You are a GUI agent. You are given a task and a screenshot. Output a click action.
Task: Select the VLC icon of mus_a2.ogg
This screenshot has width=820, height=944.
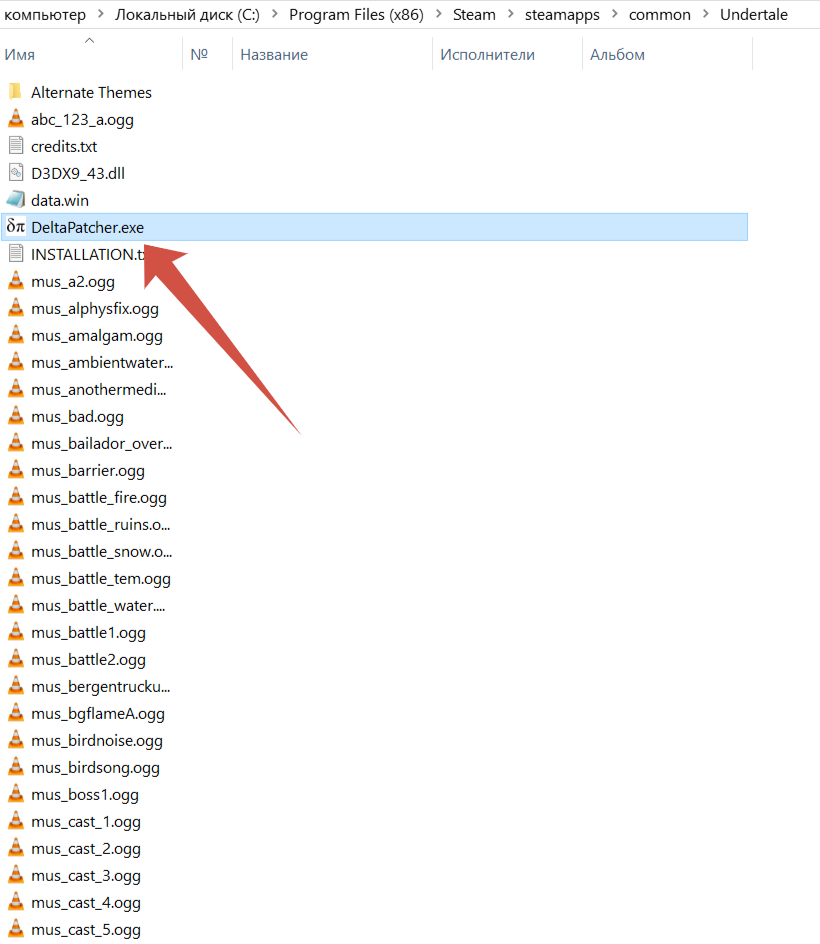point(16,281)
